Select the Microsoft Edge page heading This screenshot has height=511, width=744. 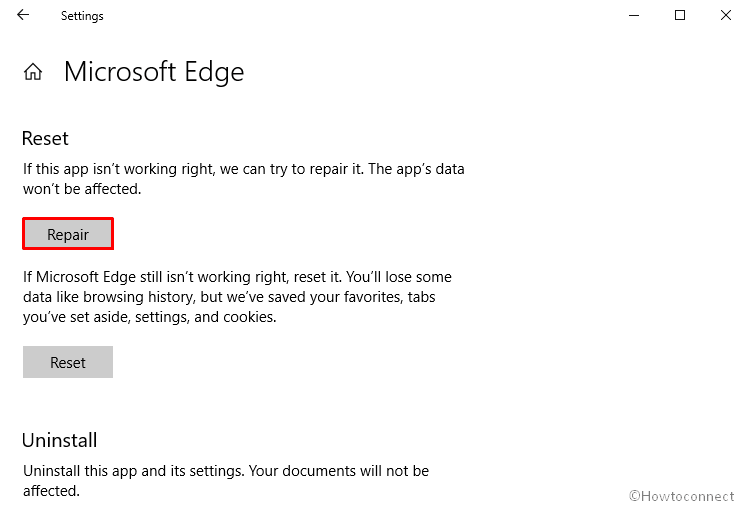click(154, 72)
